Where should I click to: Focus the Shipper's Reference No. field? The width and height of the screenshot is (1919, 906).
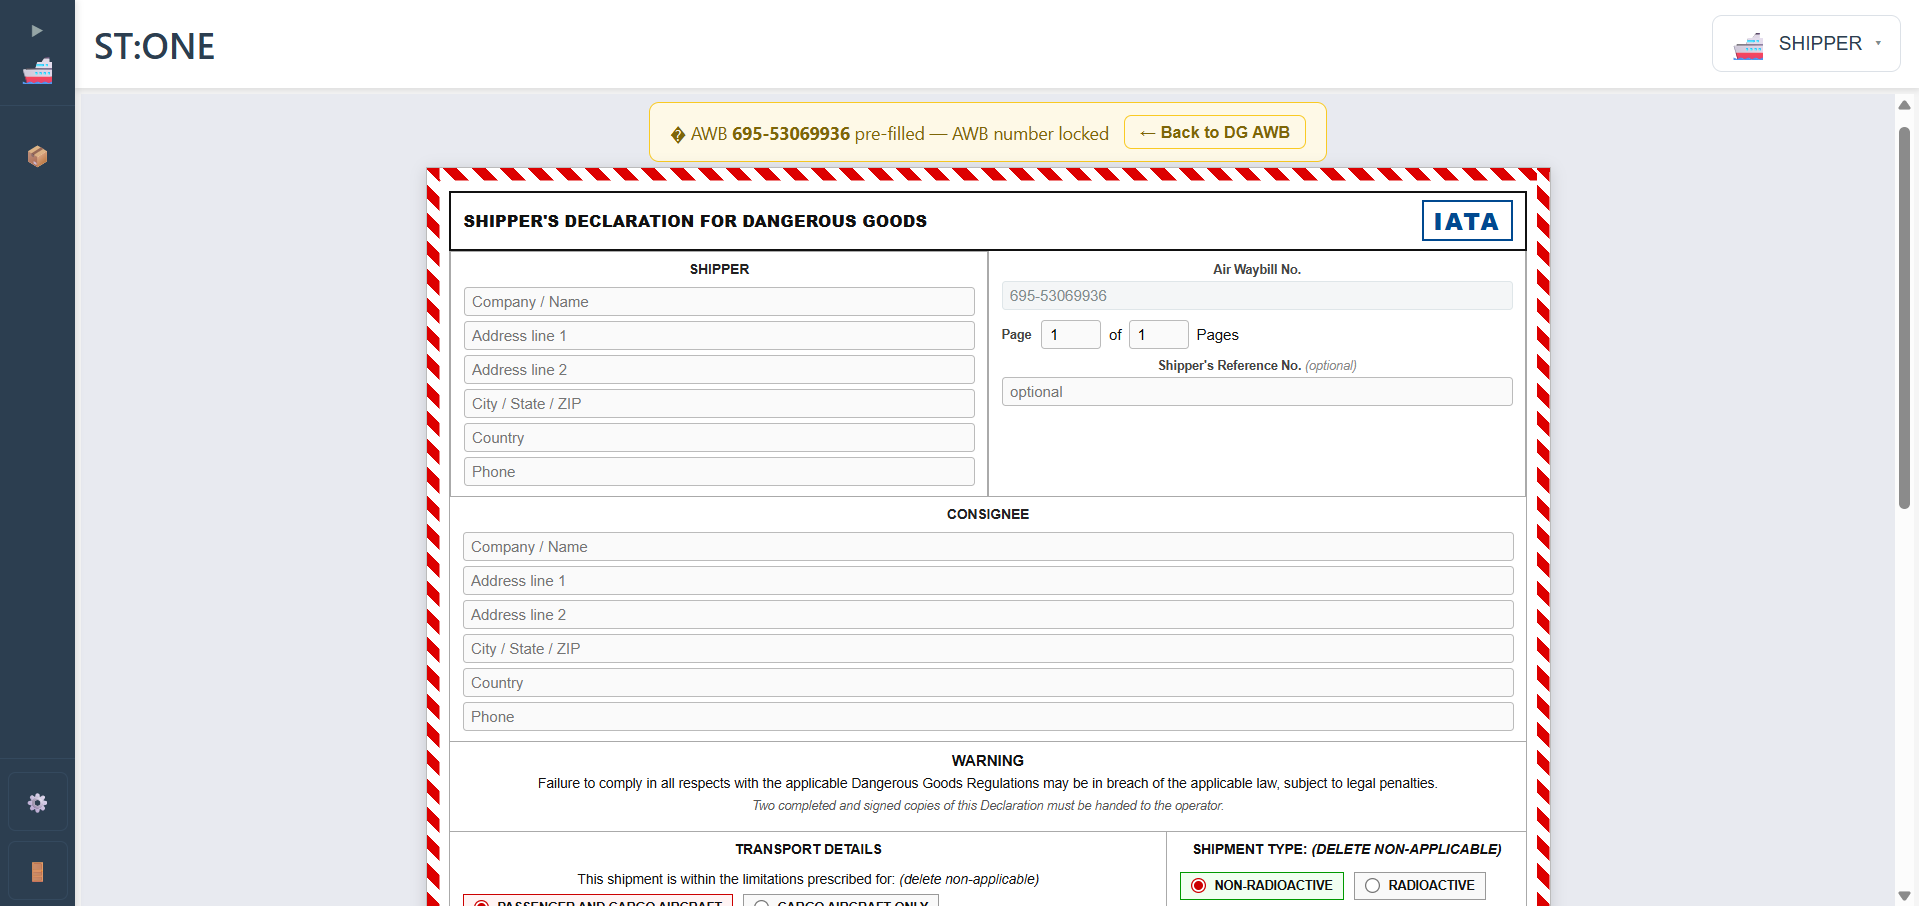(x=1257, y=392)
